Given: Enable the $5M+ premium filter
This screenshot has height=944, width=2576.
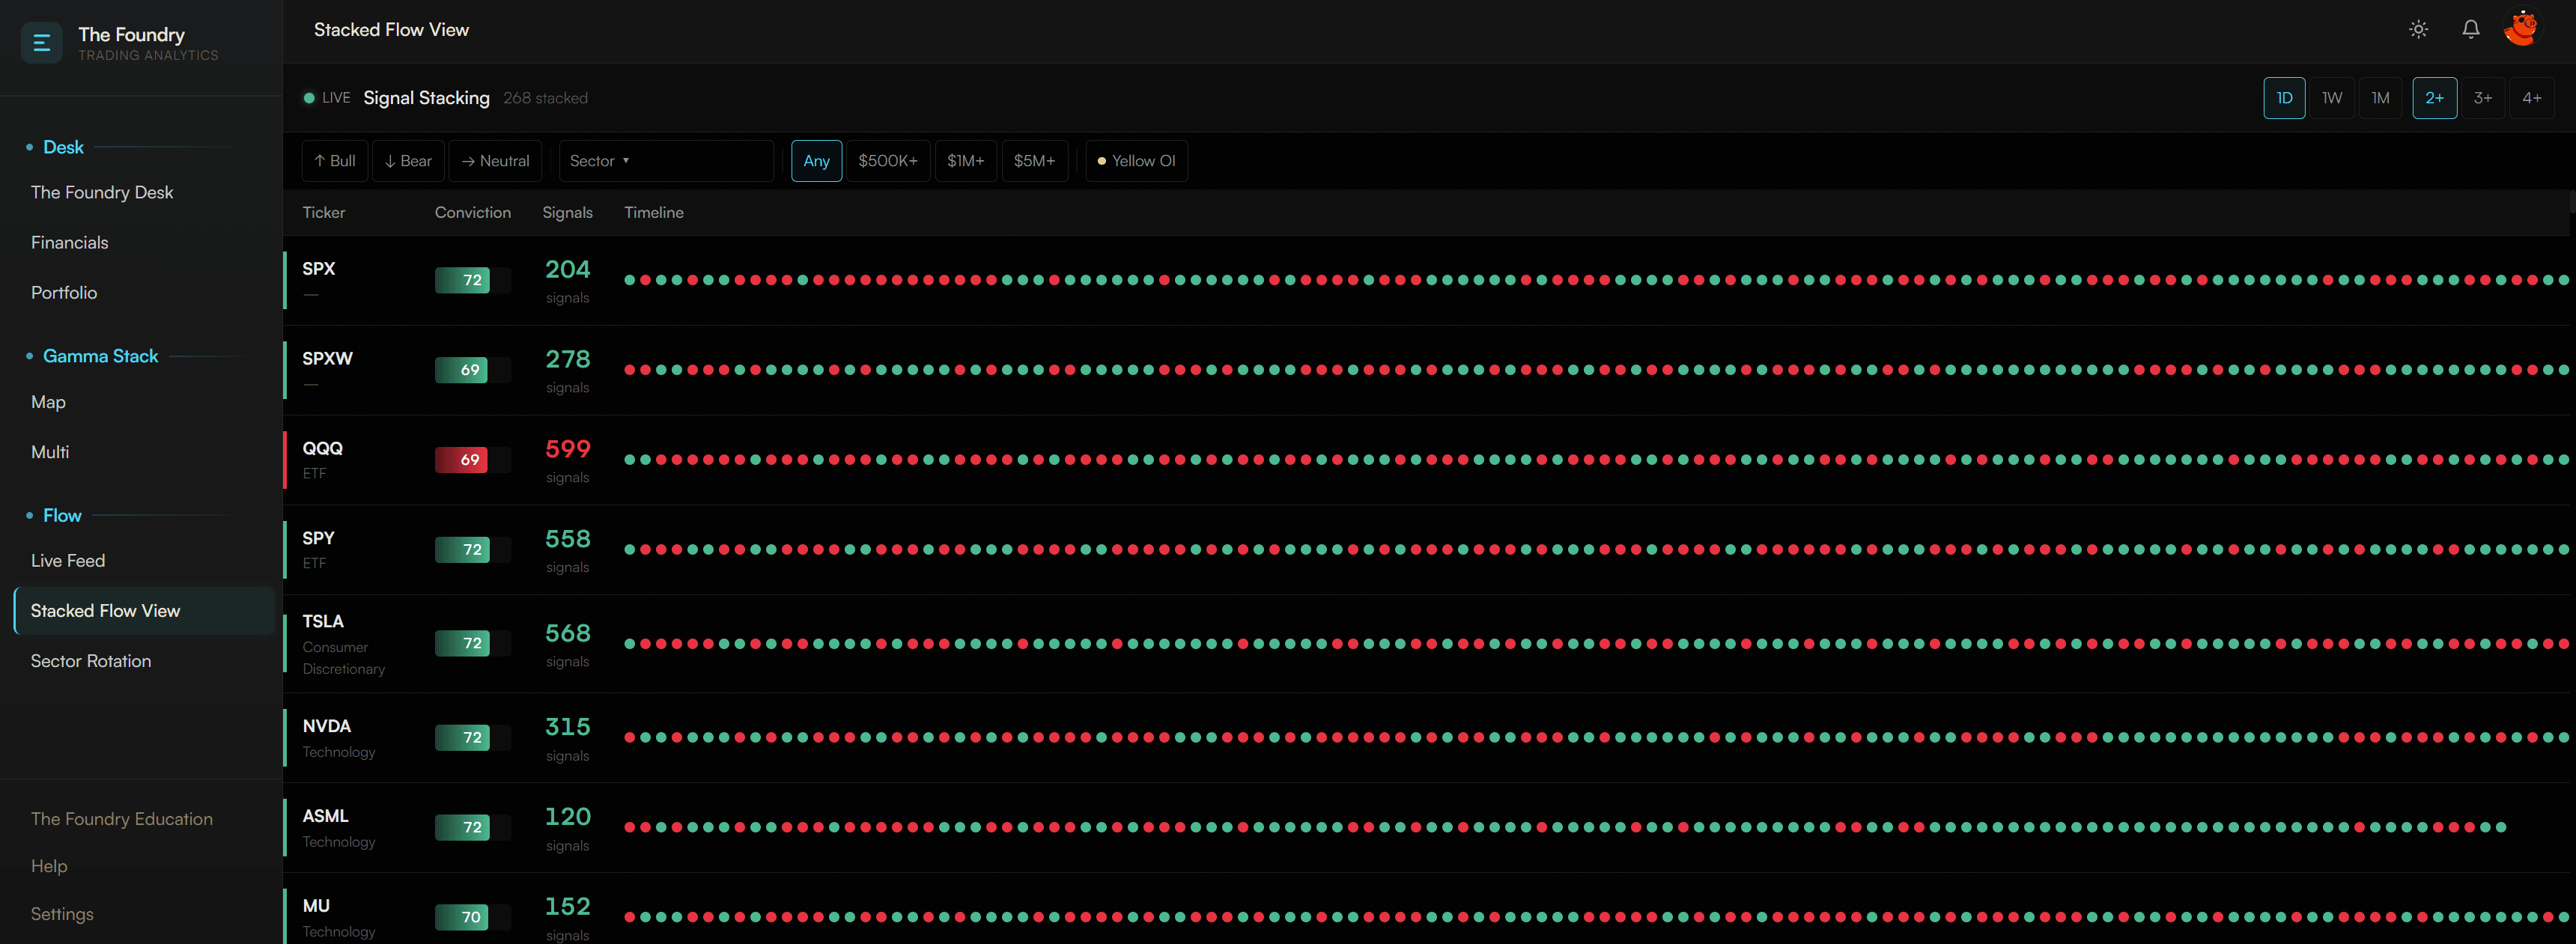Looking at the screenshot, I should click(1034, 161).
